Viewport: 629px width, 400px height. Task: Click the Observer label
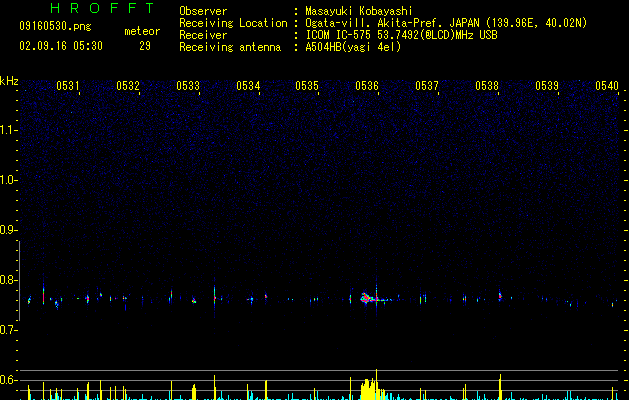point(203,11)
